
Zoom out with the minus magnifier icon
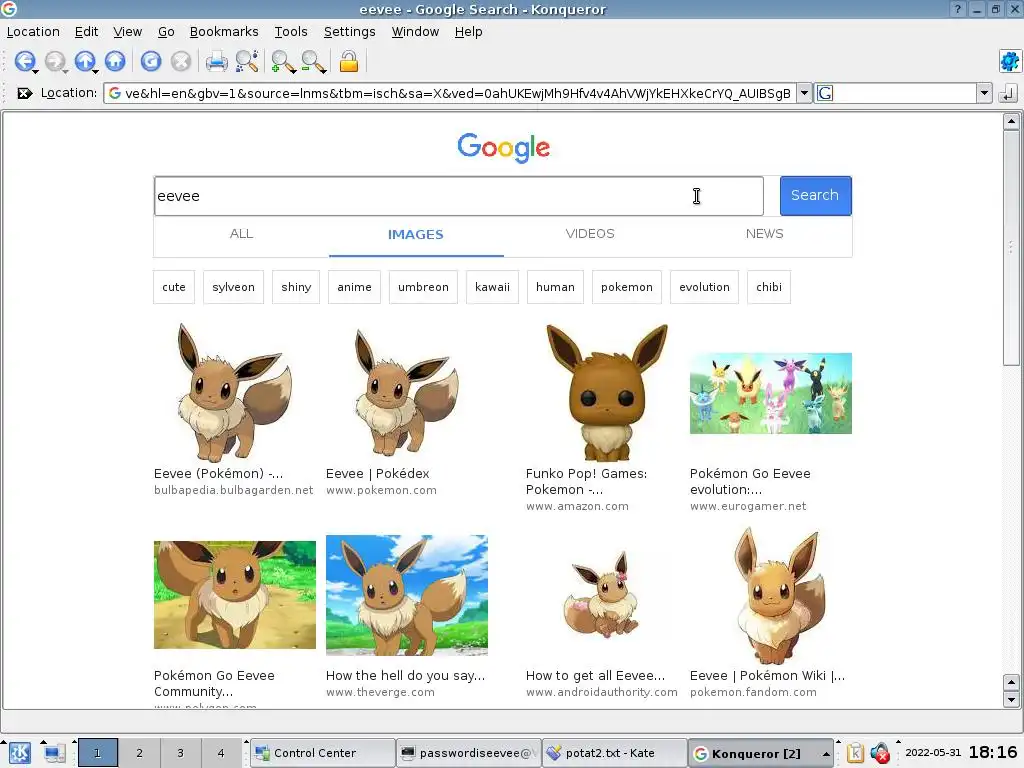pos(312,61)
